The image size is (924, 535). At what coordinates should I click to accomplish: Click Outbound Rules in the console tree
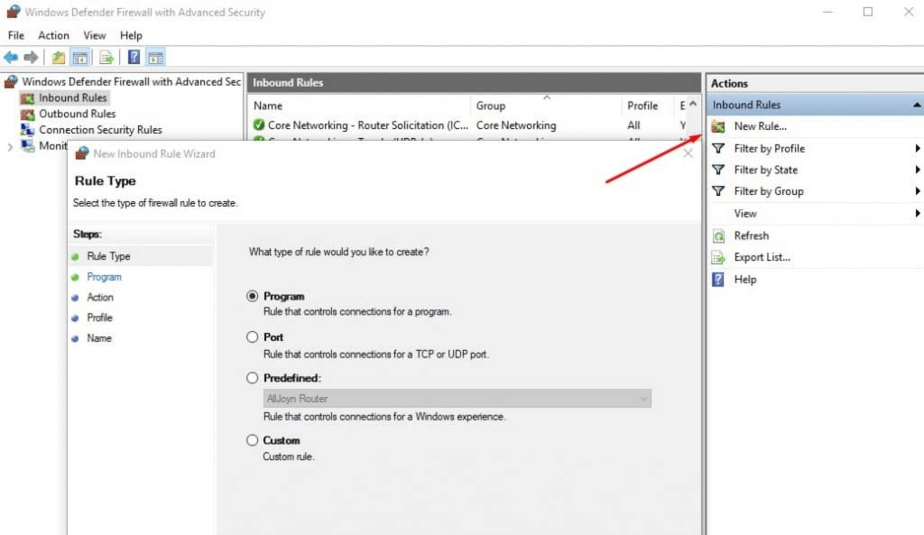click(x=77, y=114)
